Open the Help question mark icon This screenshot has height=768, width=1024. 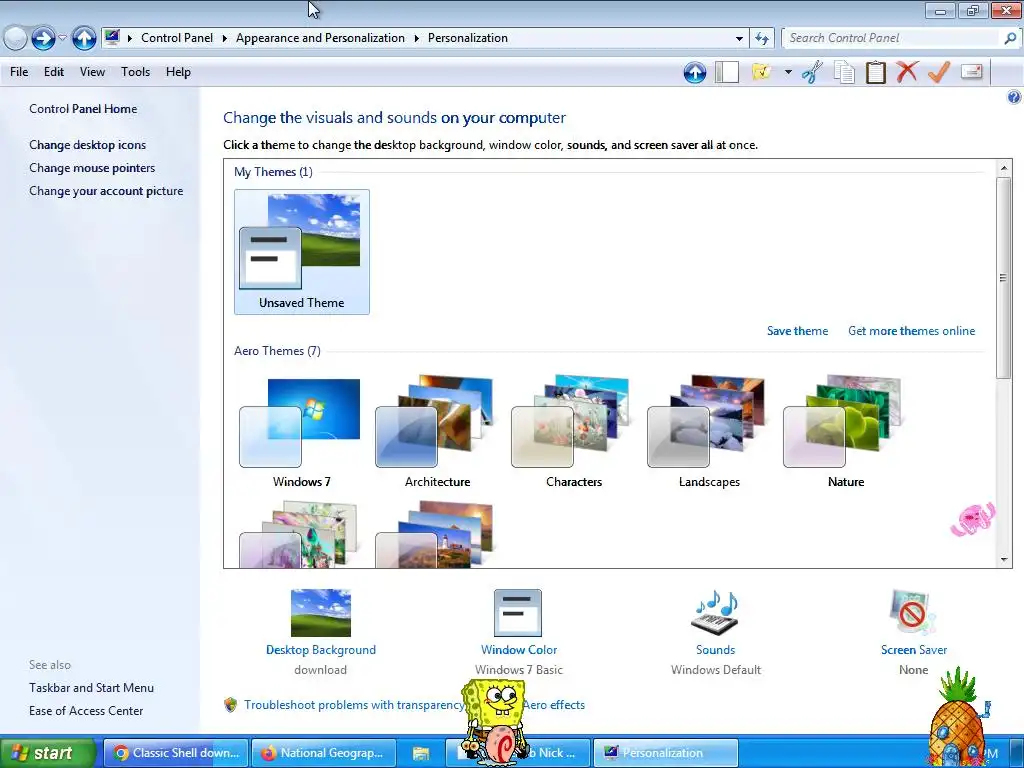1014,97
